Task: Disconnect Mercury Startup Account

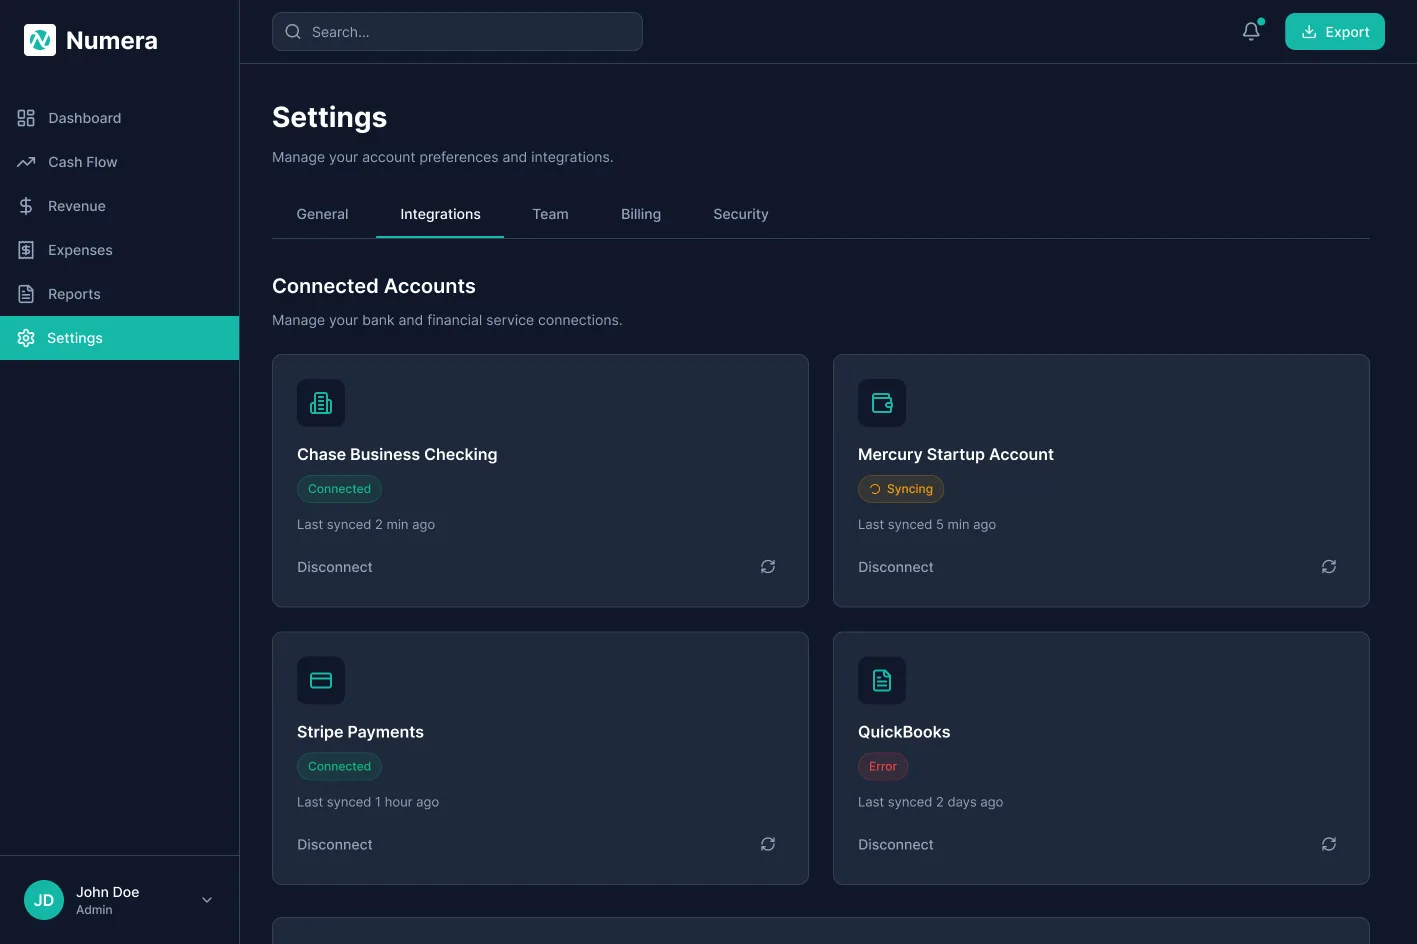Action: point(896,567)
